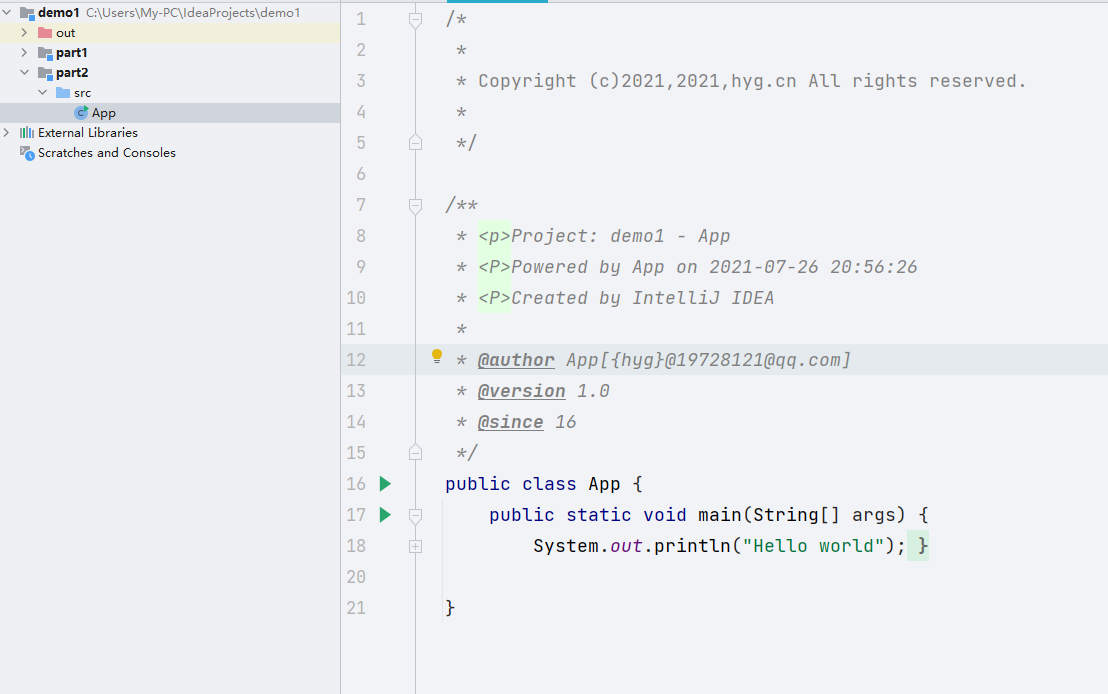Click the "Hello world" string literal
Viewport: 1108px width, 694px height.
click(813, 546)
